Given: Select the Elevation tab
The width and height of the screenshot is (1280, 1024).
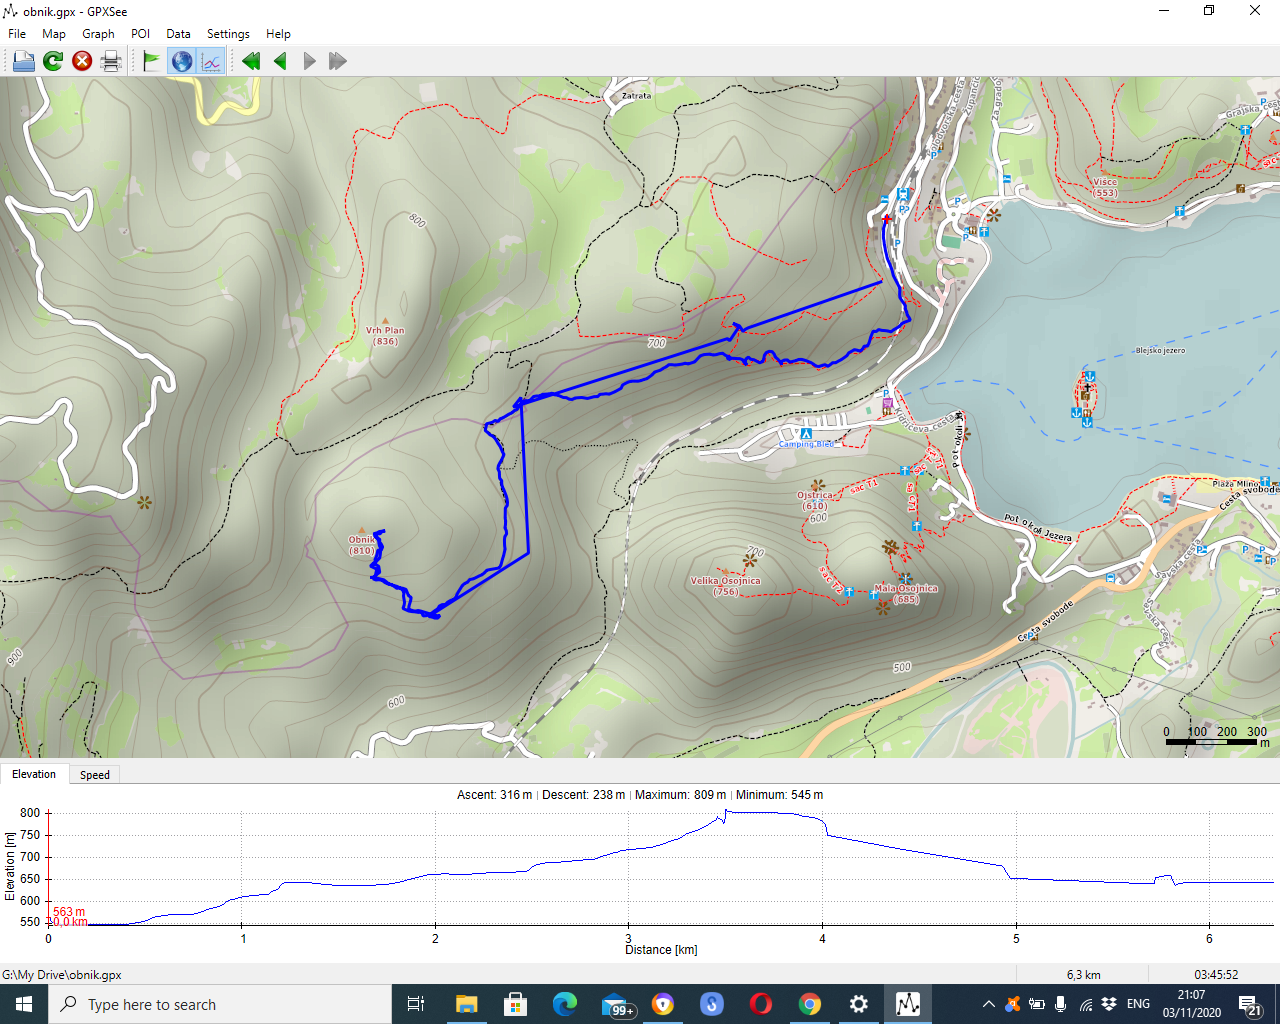Looking at the screenshot, I should [34, 774].
